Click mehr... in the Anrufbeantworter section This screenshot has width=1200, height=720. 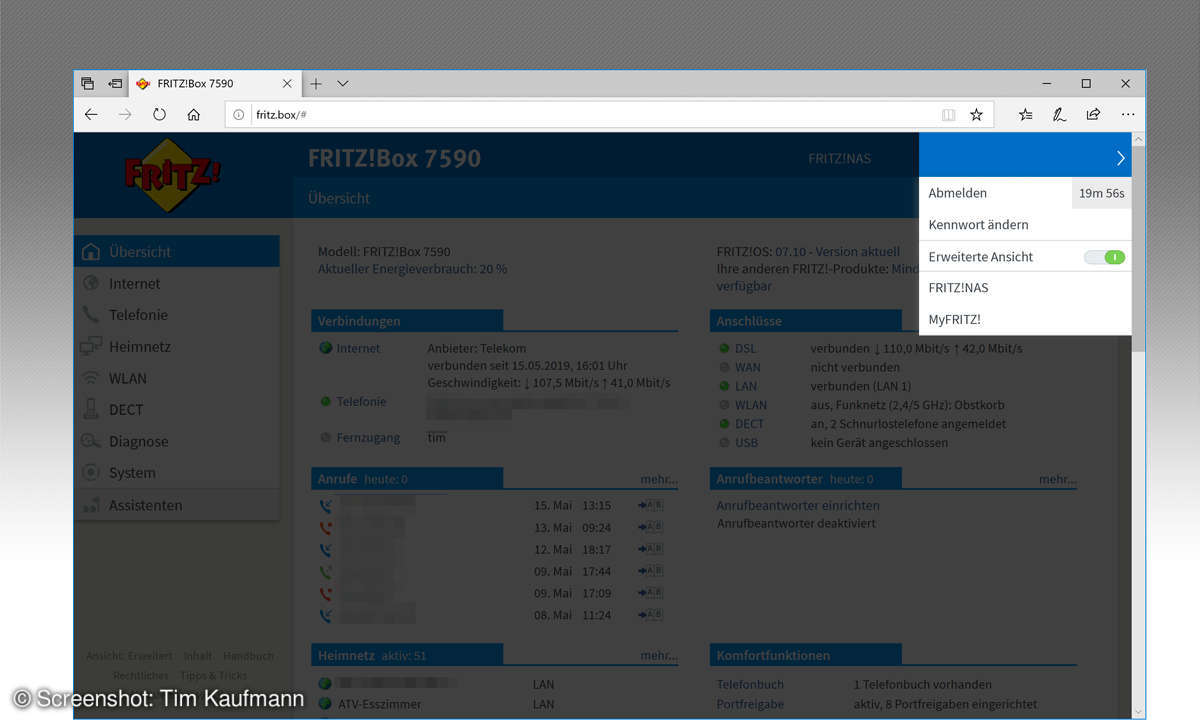point(1058,479)
